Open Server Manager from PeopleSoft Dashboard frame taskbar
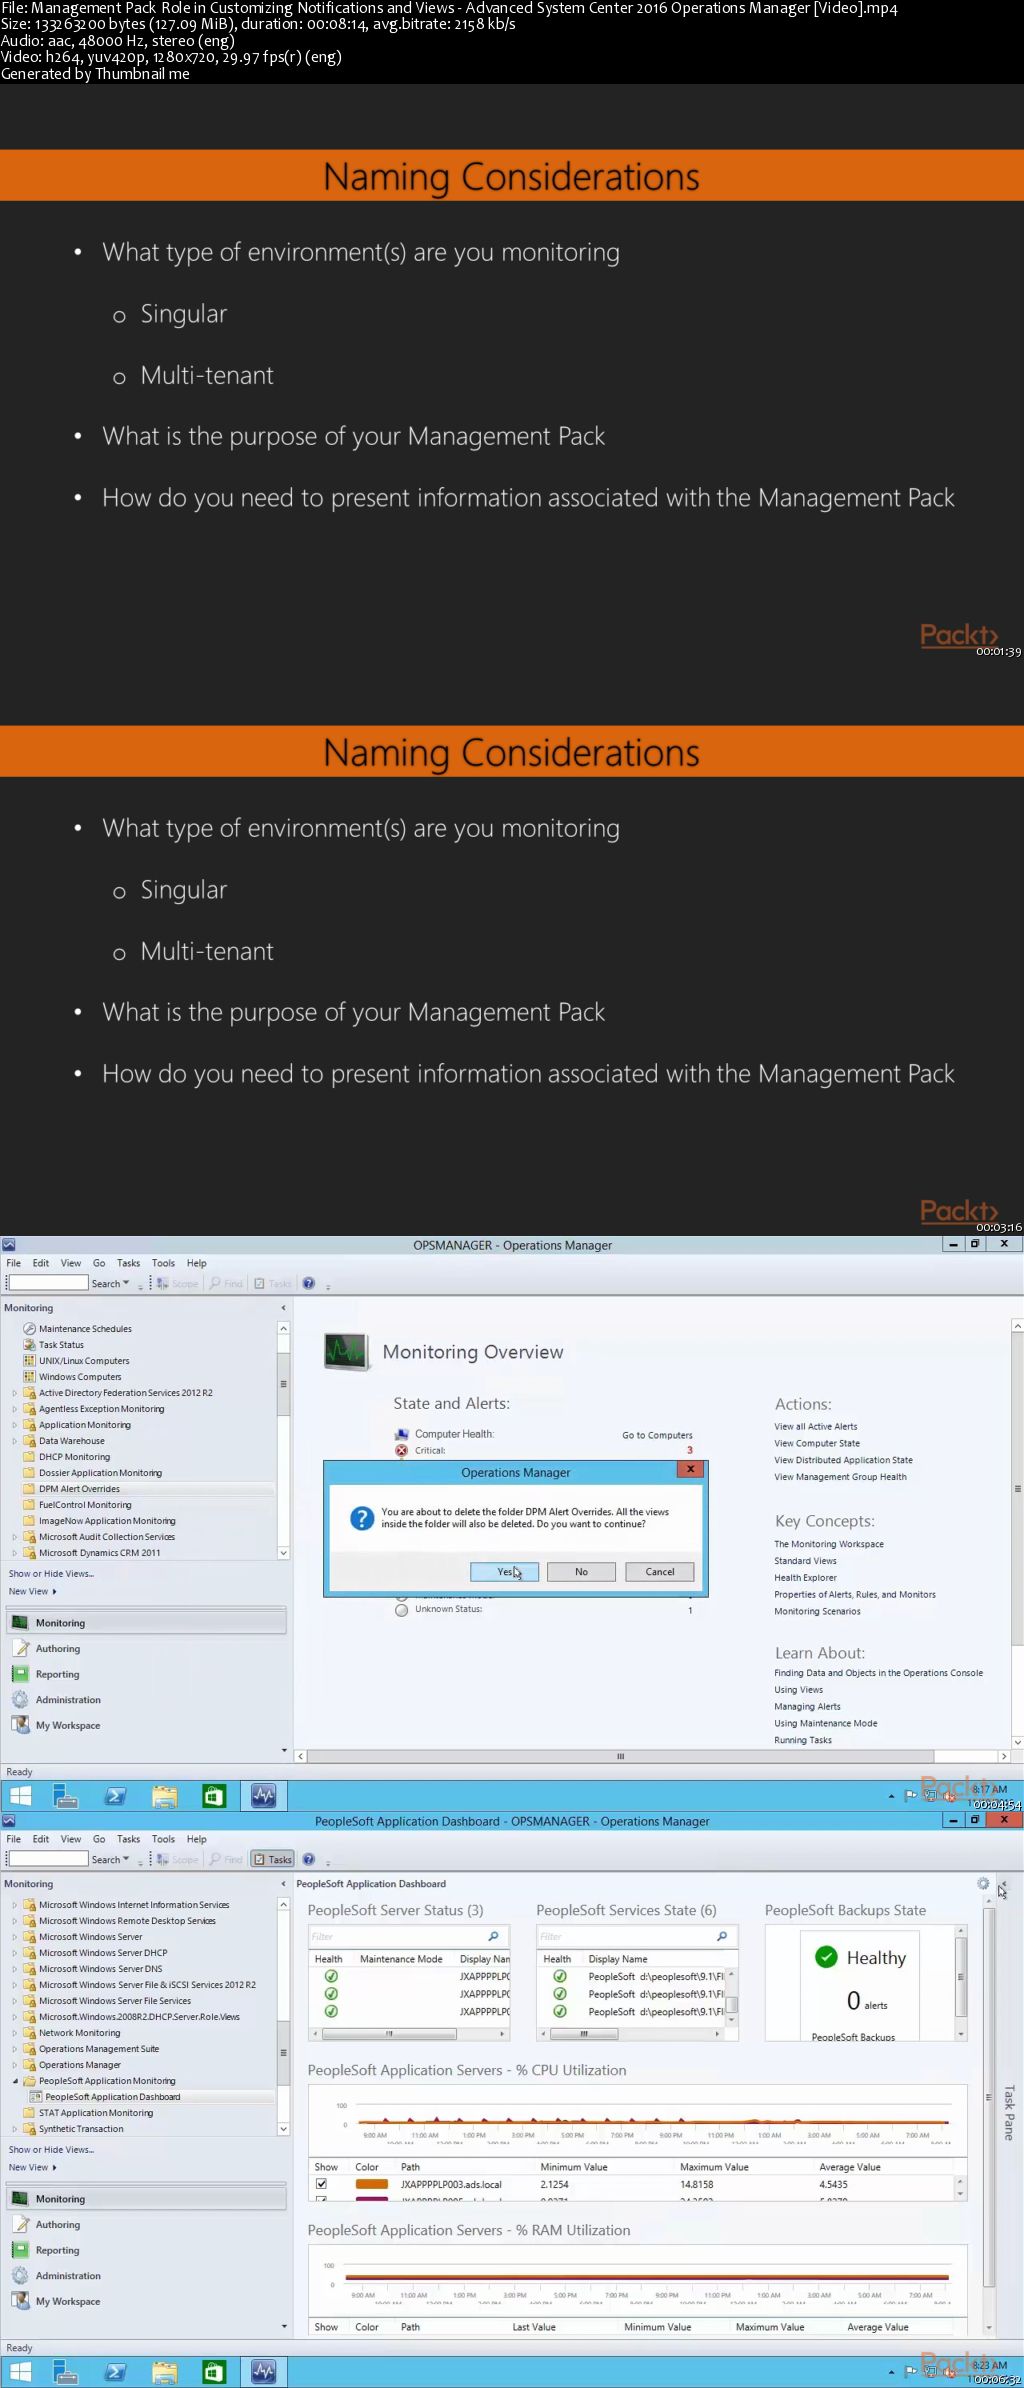This screenshot has width=1024, height=2388. point(66,2372)
